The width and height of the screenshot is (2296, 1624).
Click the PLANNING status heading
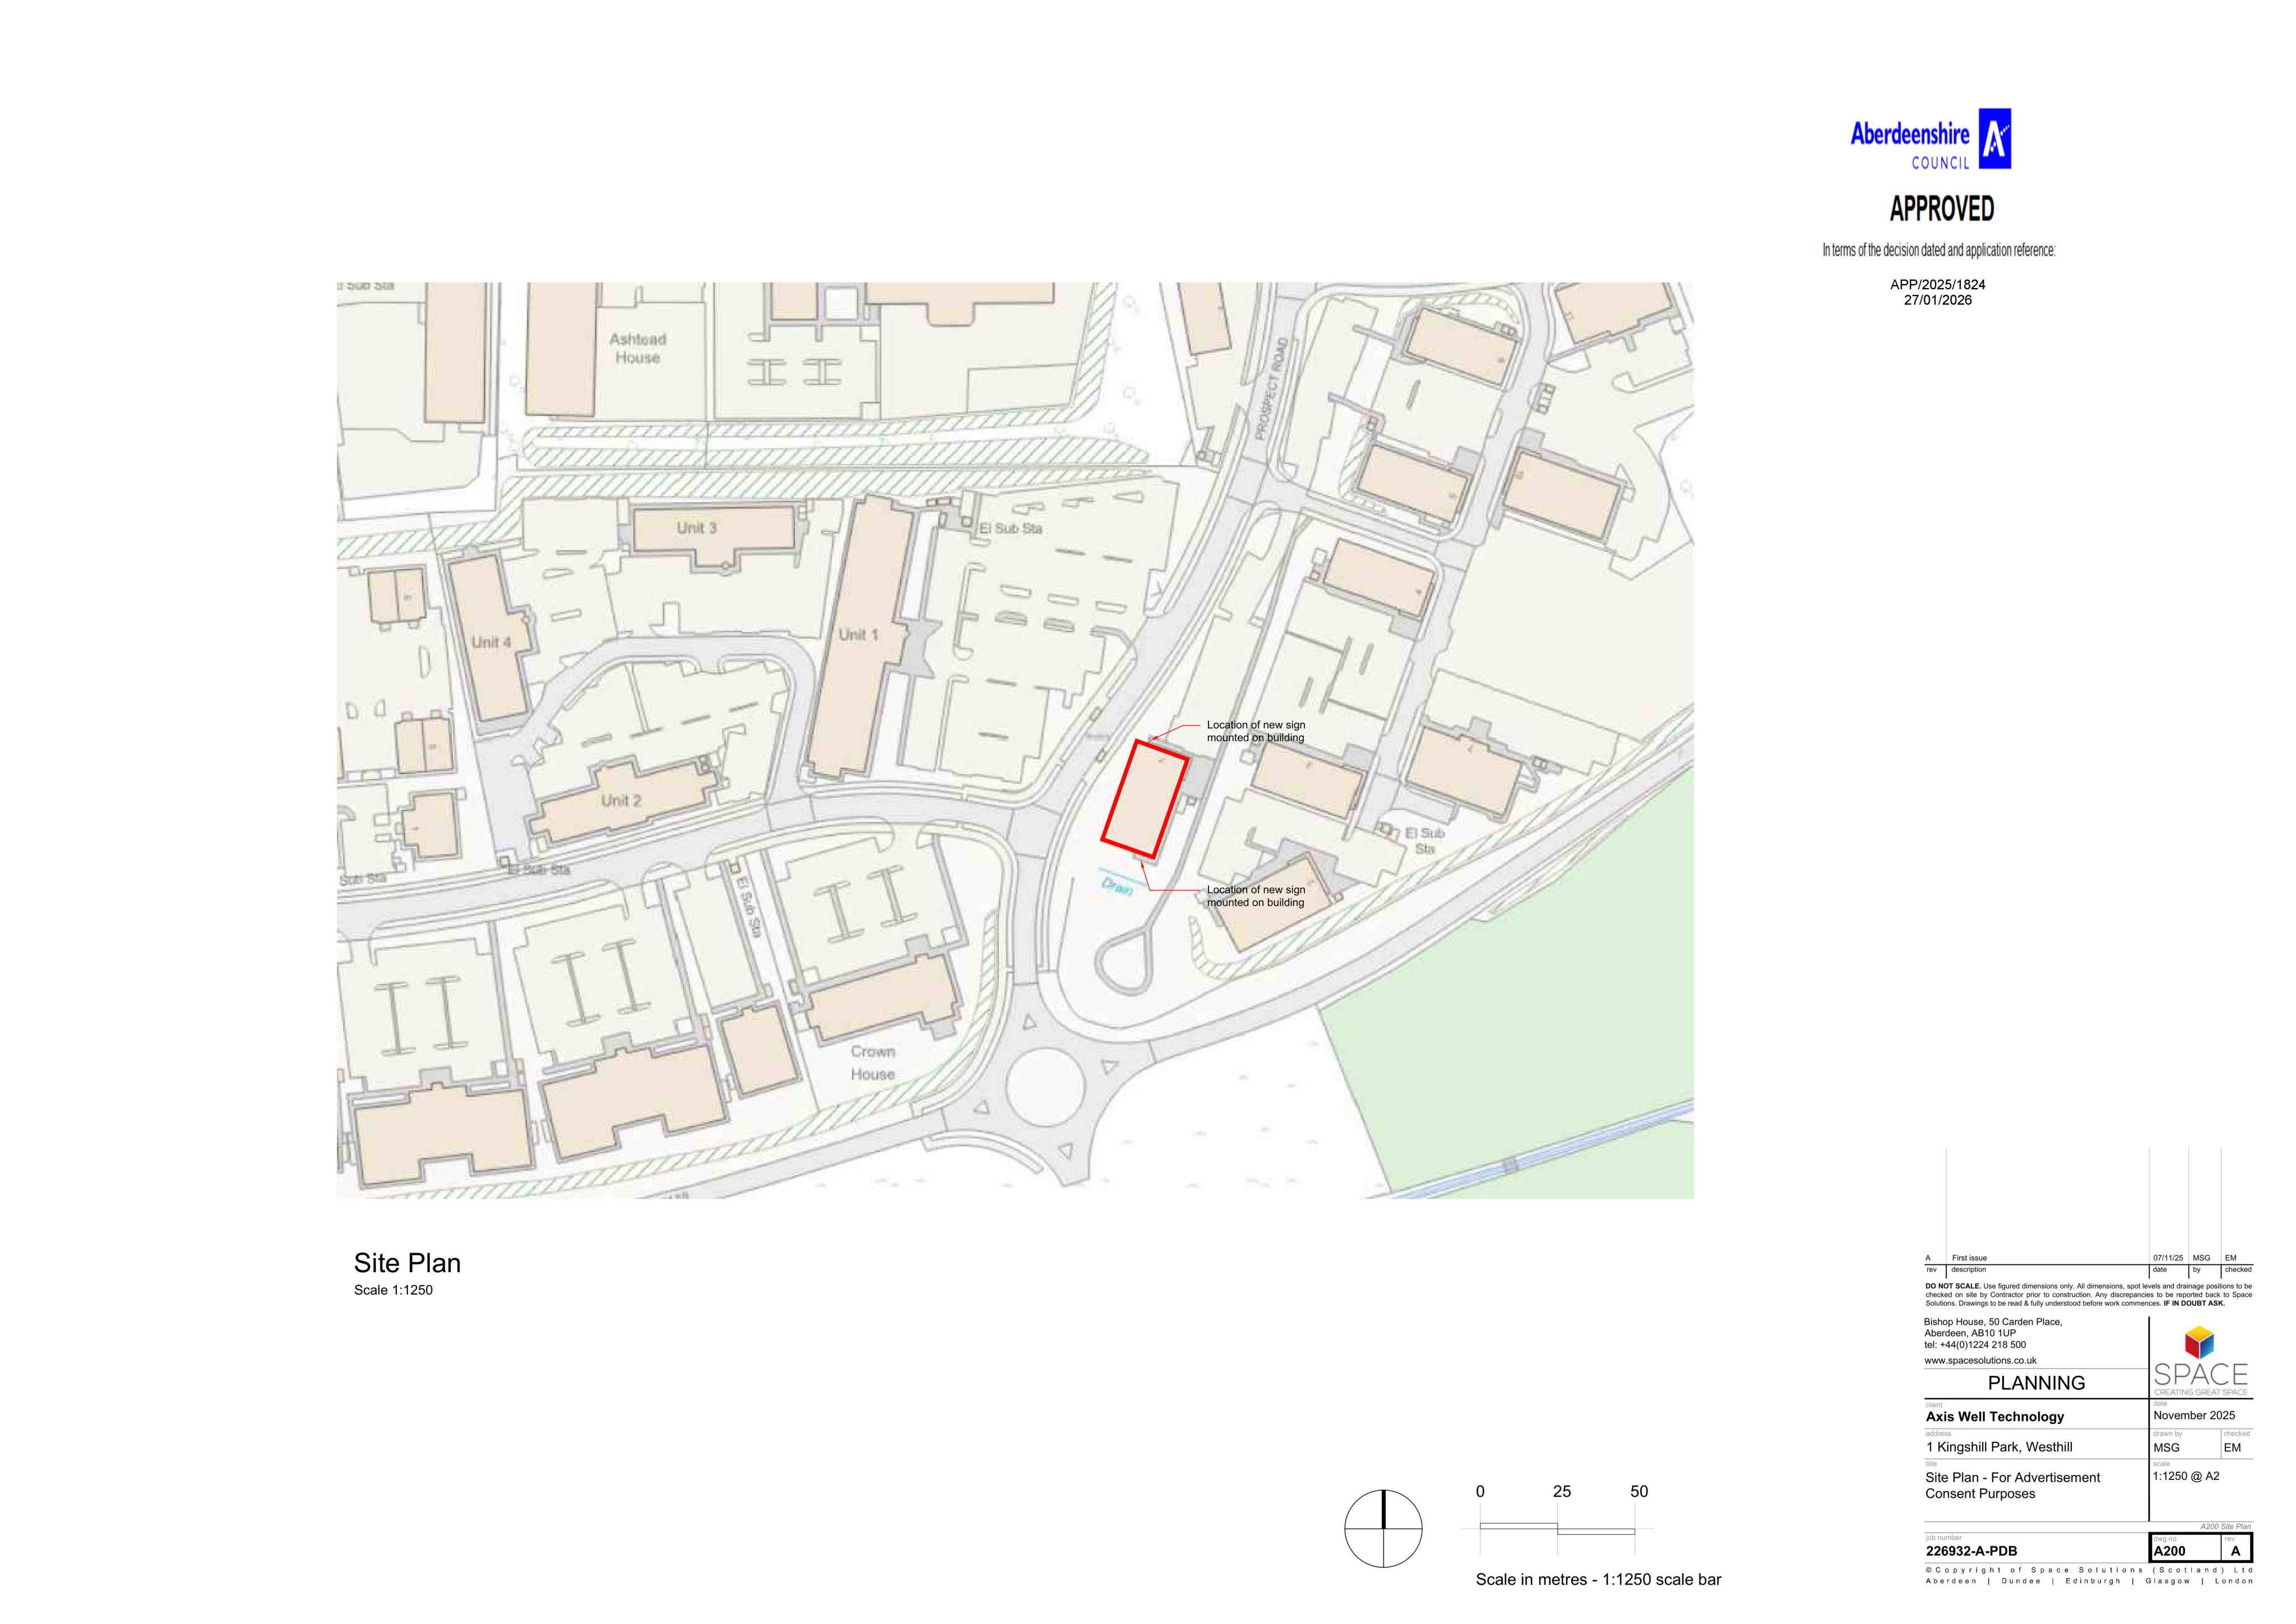[2036, 1383]
